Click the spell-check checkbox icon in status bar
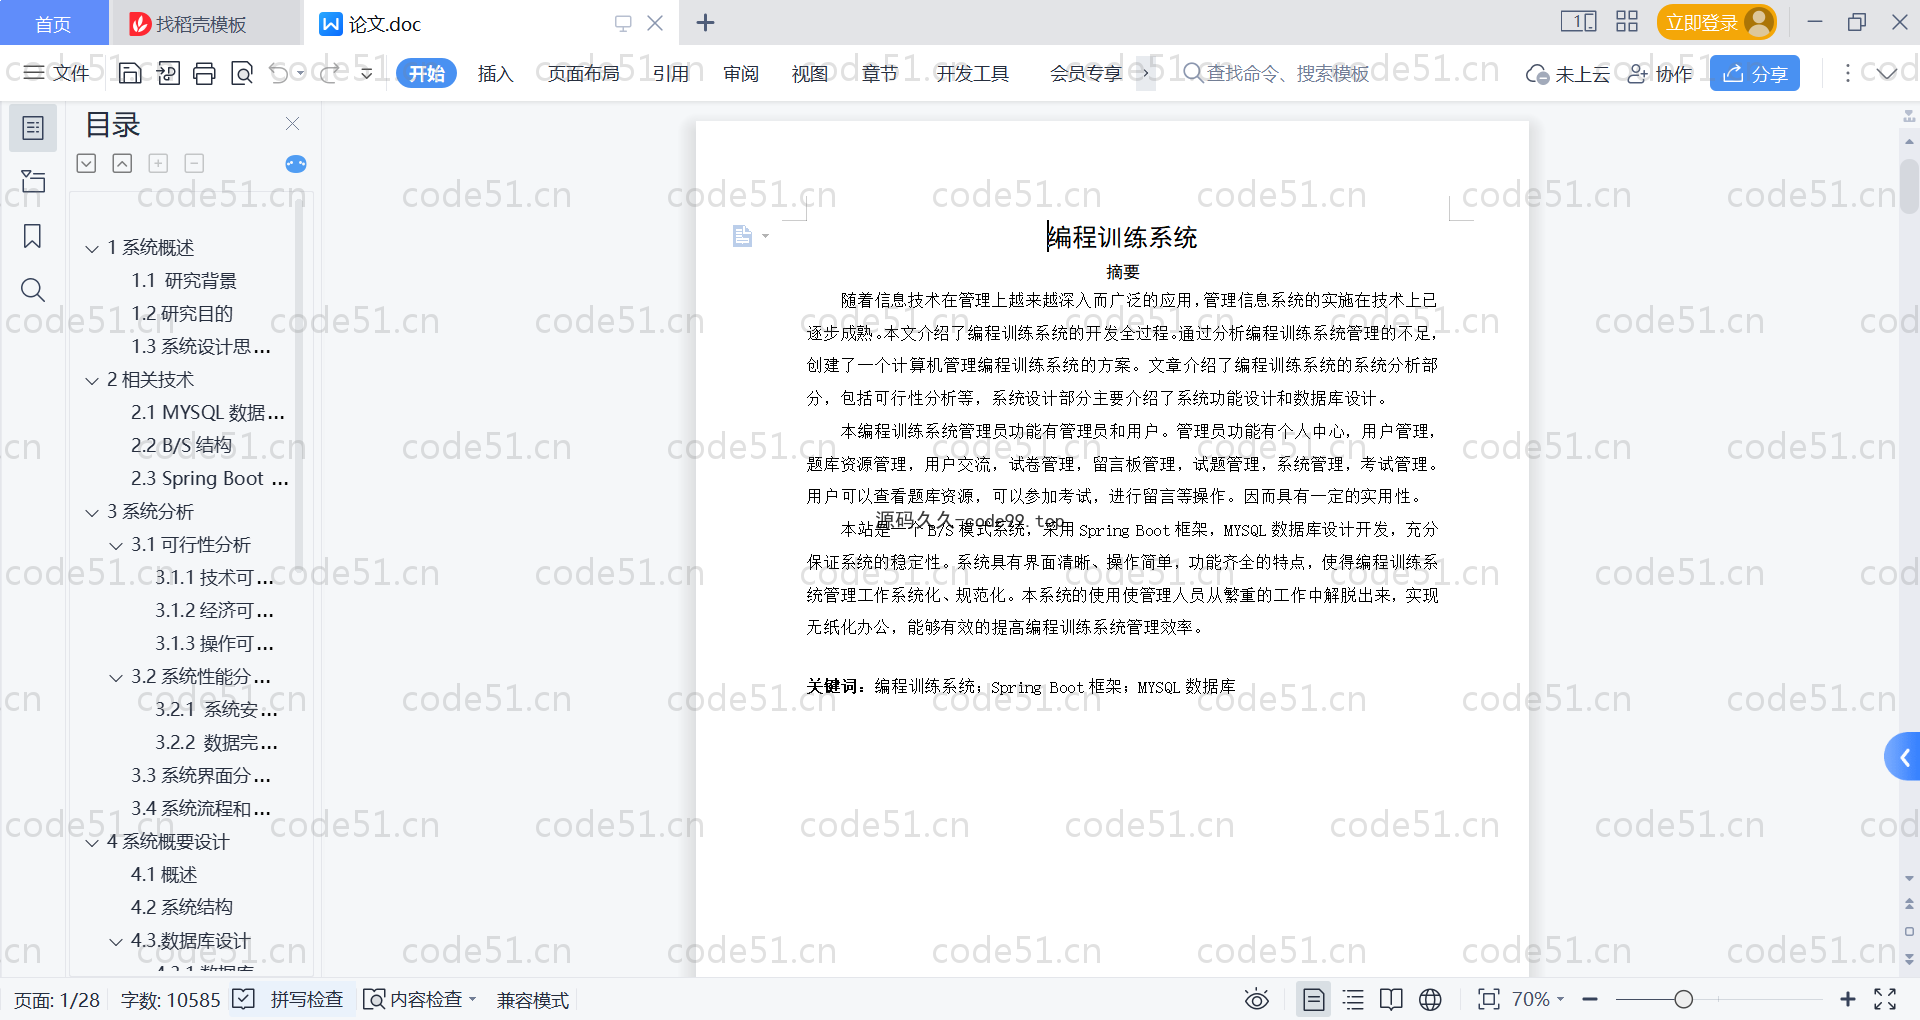Viewport: 1920px width, 1020px height. coord(243,999)
